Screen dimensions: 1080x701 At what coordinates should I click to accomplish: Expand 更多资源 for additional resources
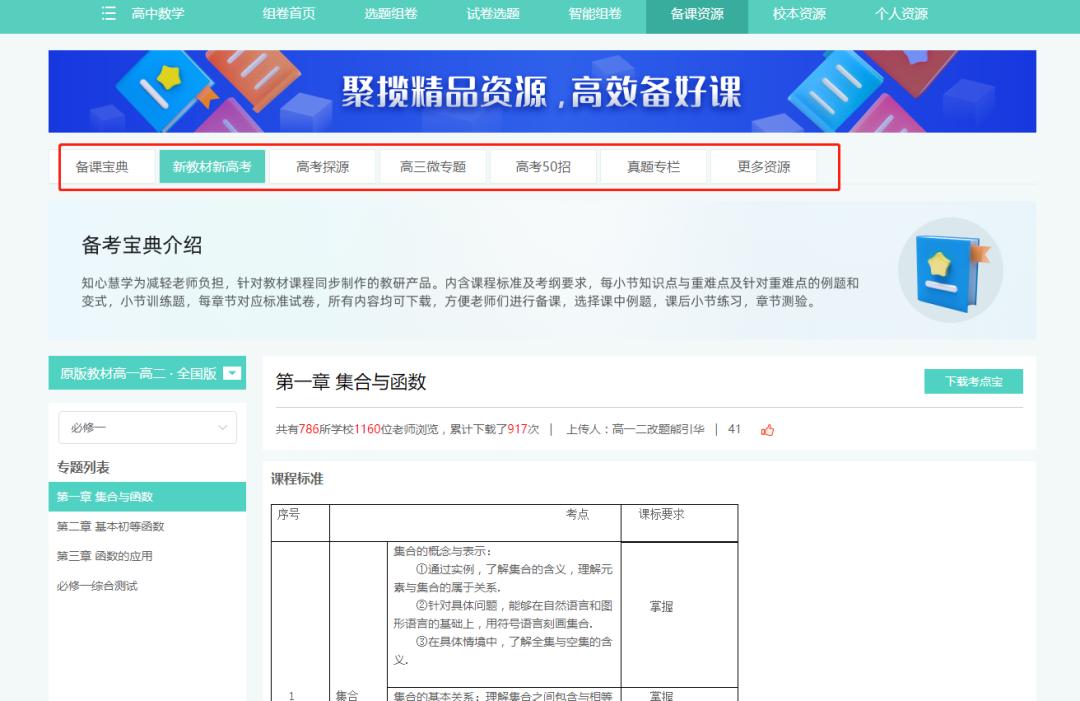pyautogui.click(x=765, y=166)
